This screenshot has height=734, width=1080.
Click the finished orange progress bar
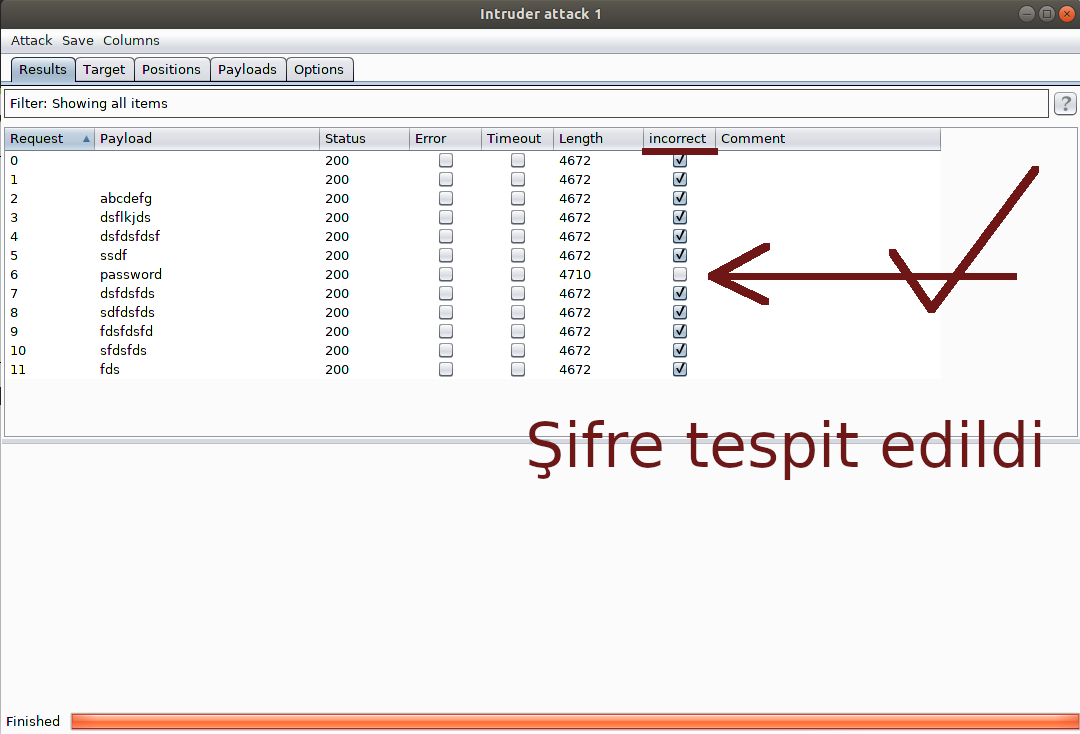pyautogui.click(x=574, y=721)
